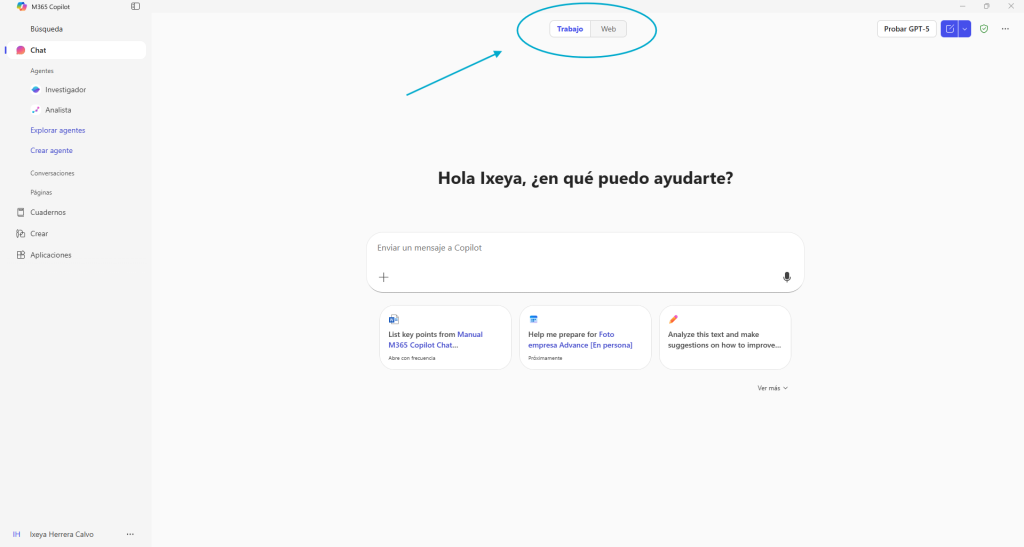Click the Crear agente link
The height and width of the screenshot is (547, 1024).
click(51, 150)
